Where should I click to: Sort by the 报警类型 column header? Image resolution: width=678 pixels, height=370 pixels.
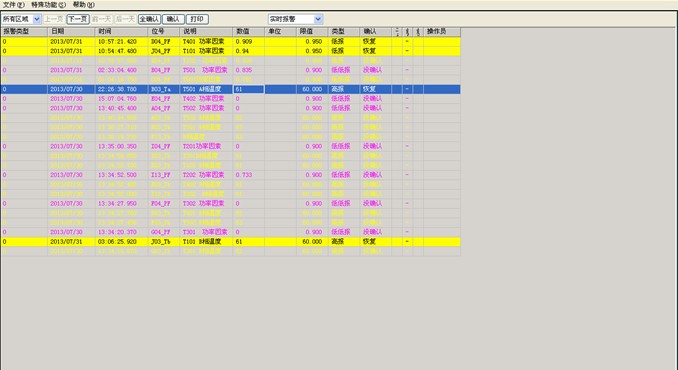[x=24, y=32]
